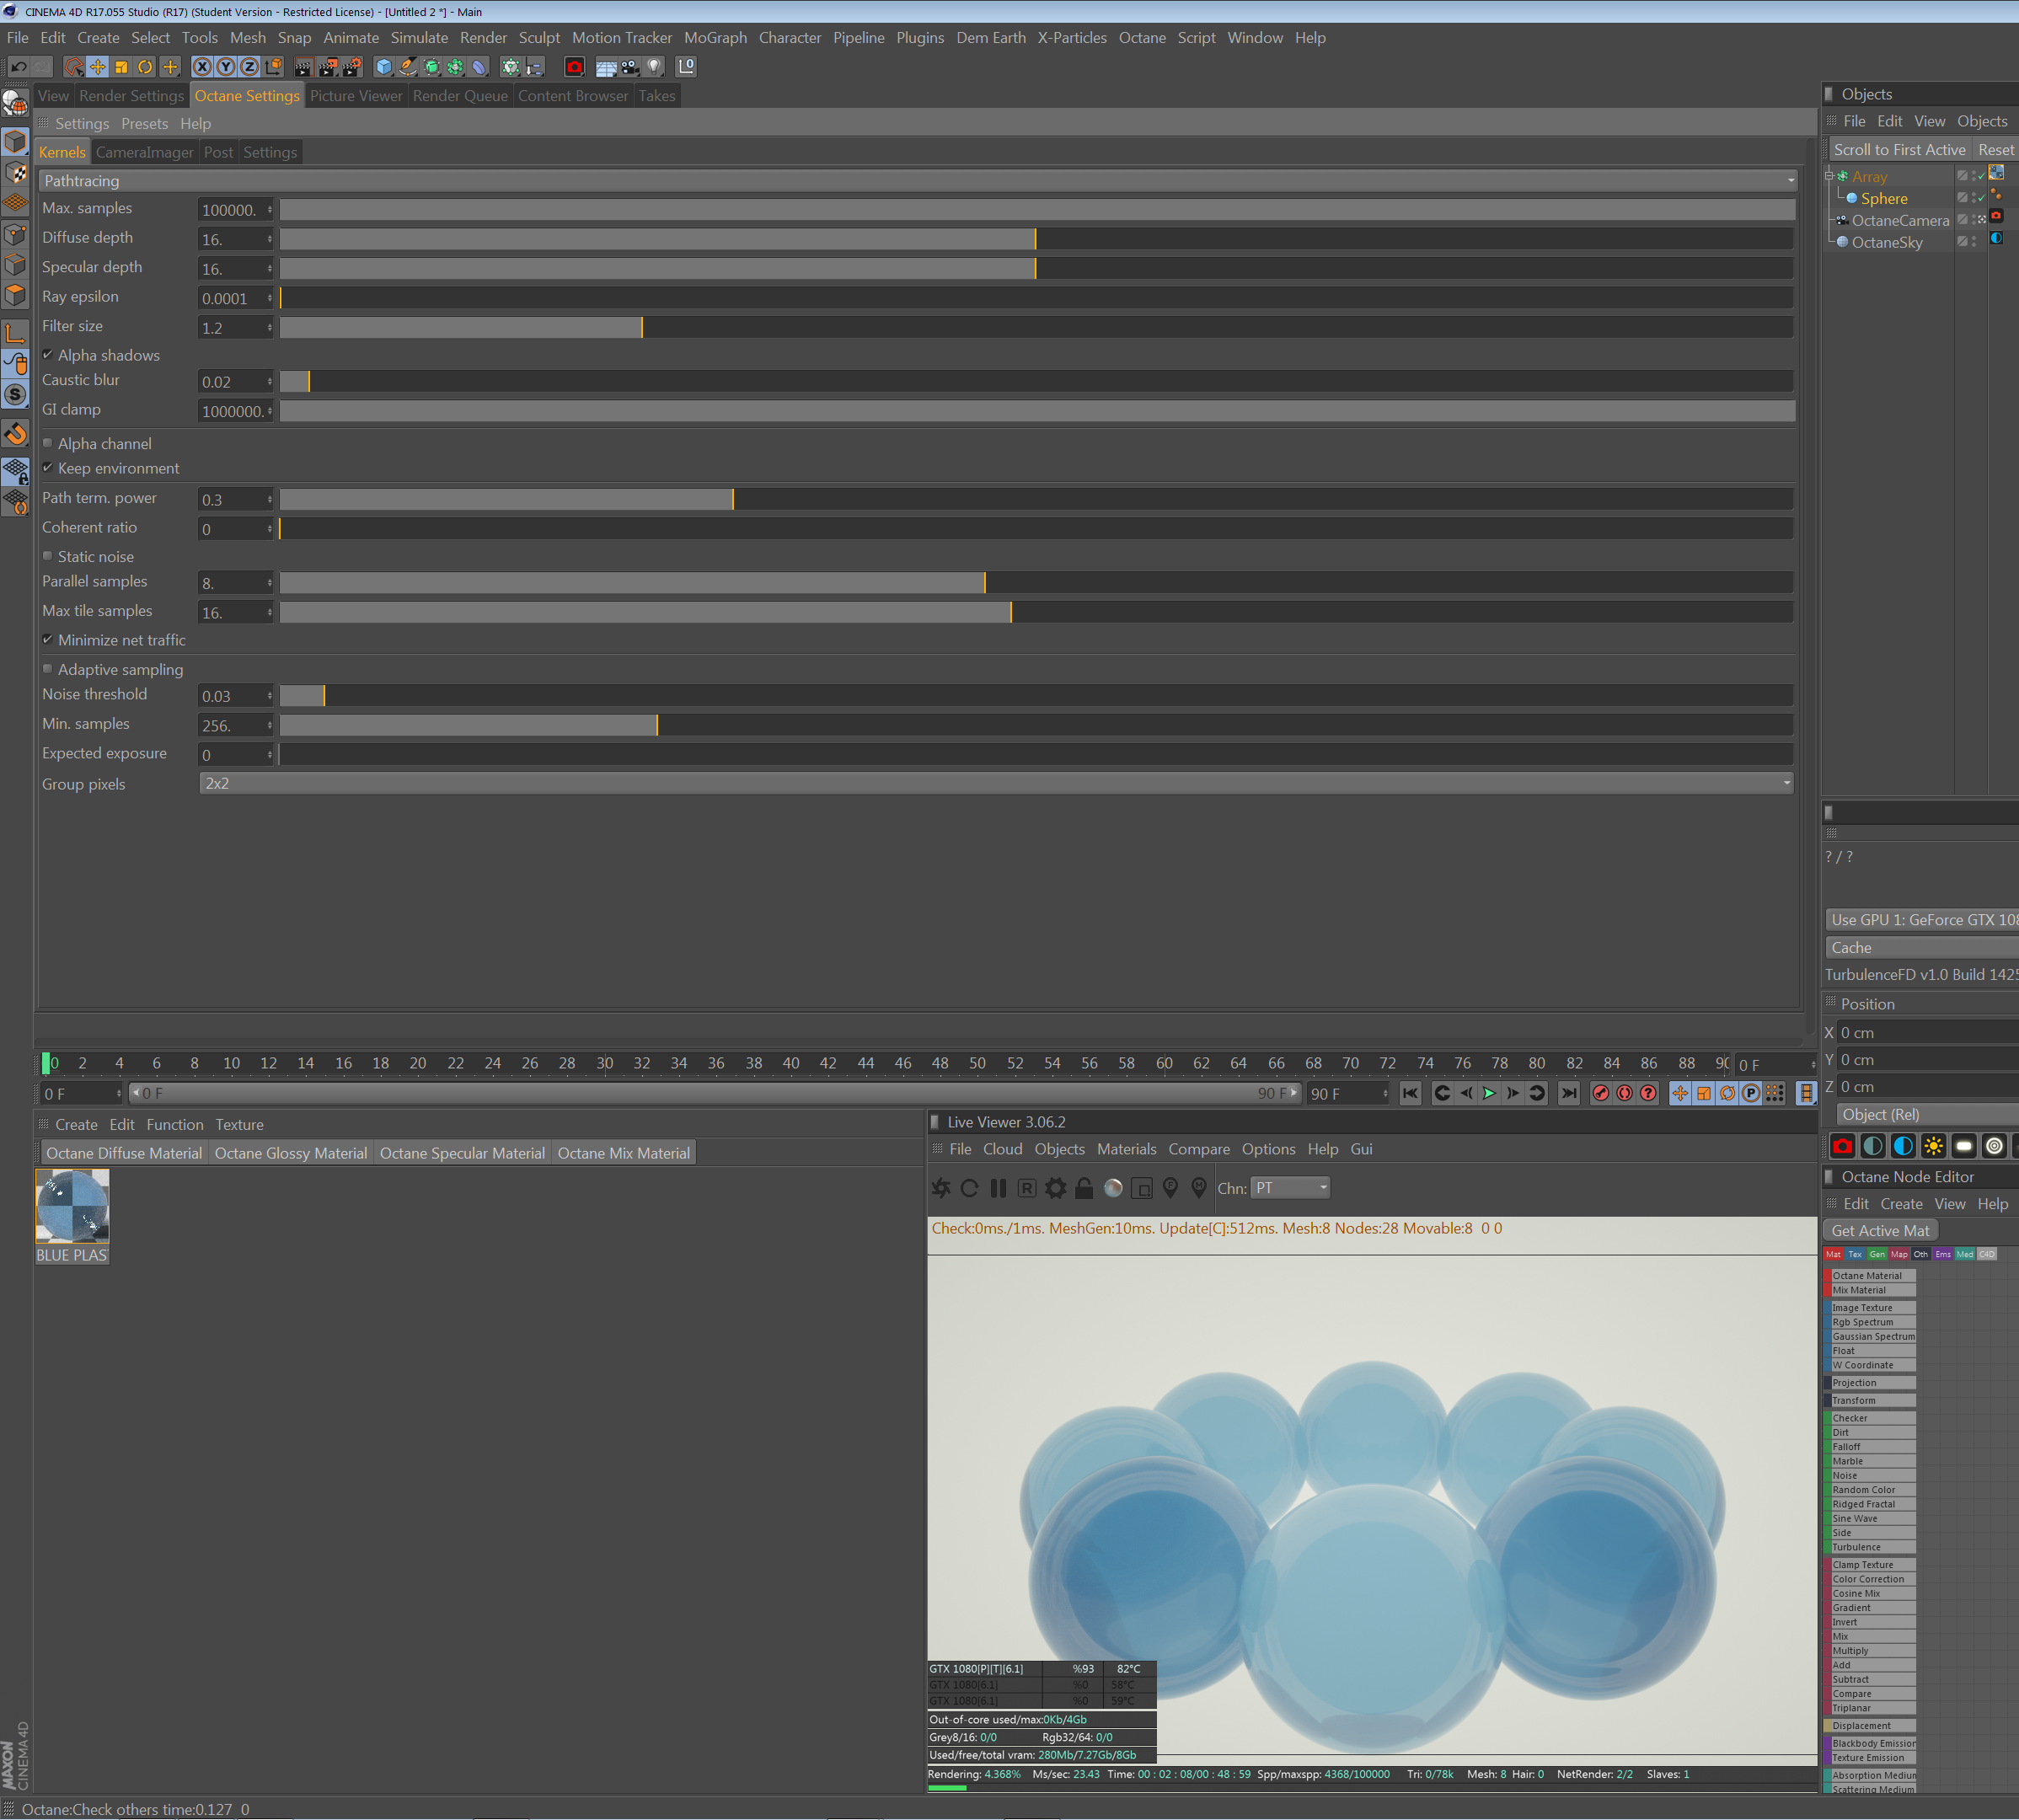This screenshot has width=2019, height=1820.
Task: Click the Live Viewer settings gear icon
Action: pyautogui.click(x=1055, y=1188)
